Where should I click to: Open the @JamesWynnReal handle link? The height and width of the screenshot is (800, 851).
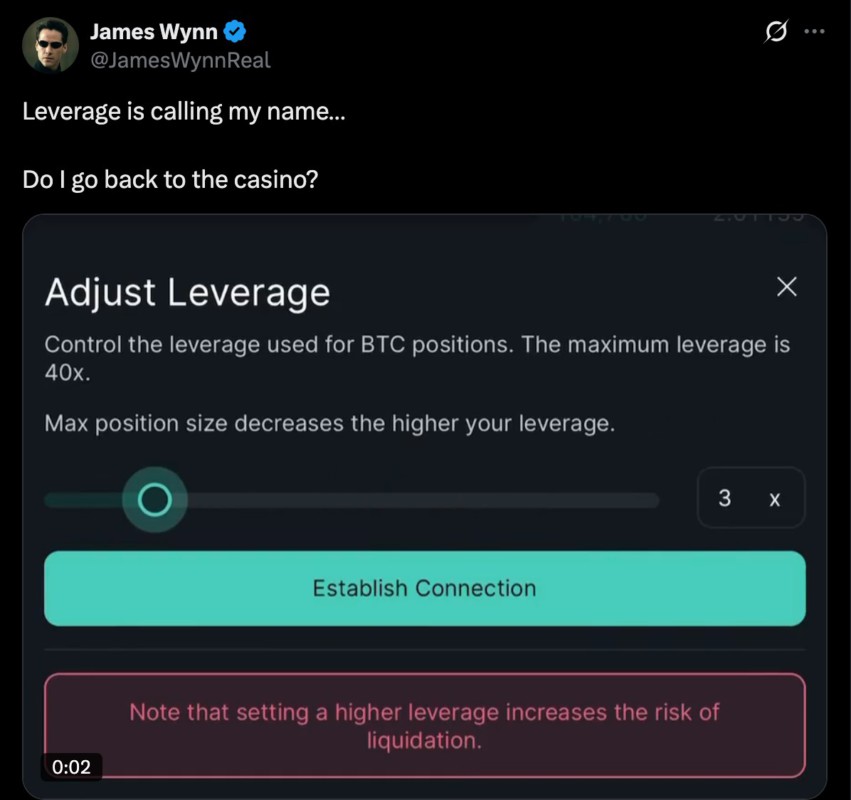[x=180, y=60]
